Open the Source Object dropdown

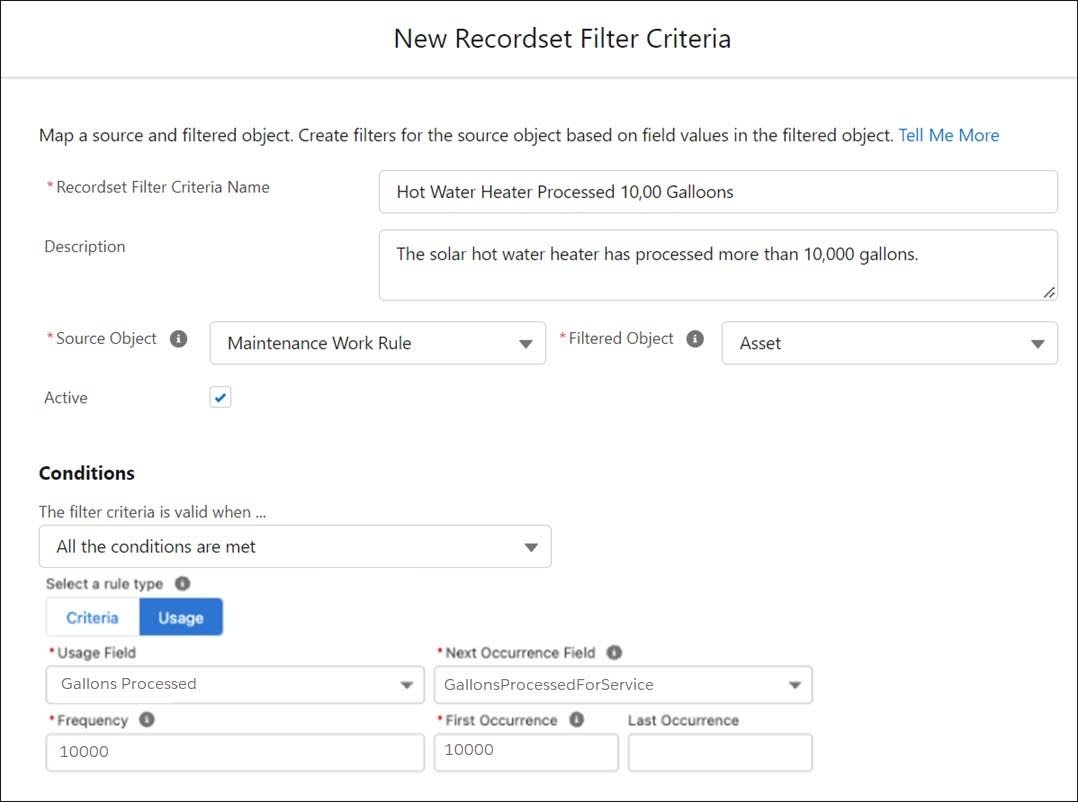point(377,343)
